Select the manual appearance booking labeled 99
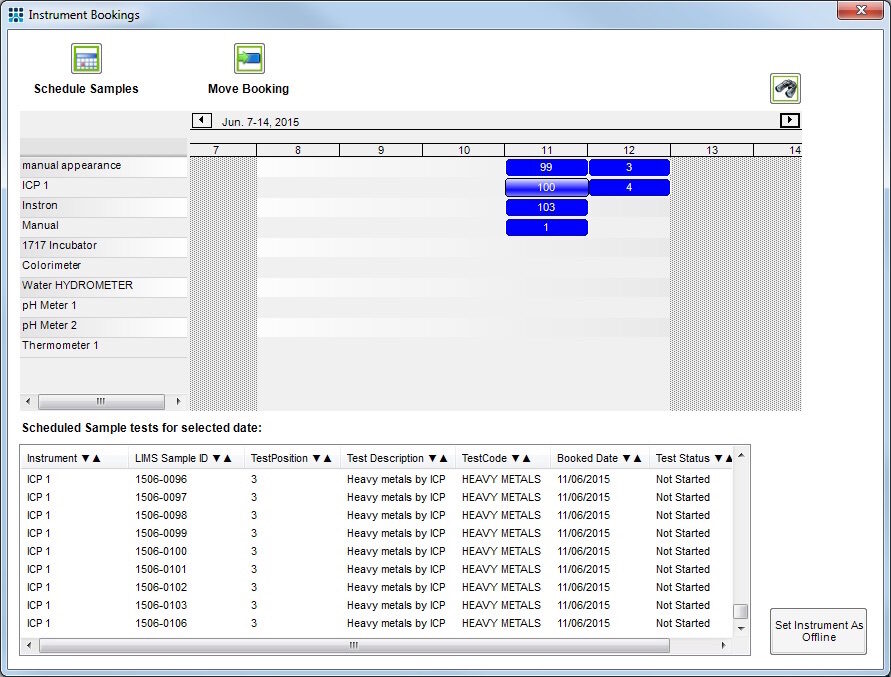The height and width of the screenshot is (677, 891). point(546,167)
